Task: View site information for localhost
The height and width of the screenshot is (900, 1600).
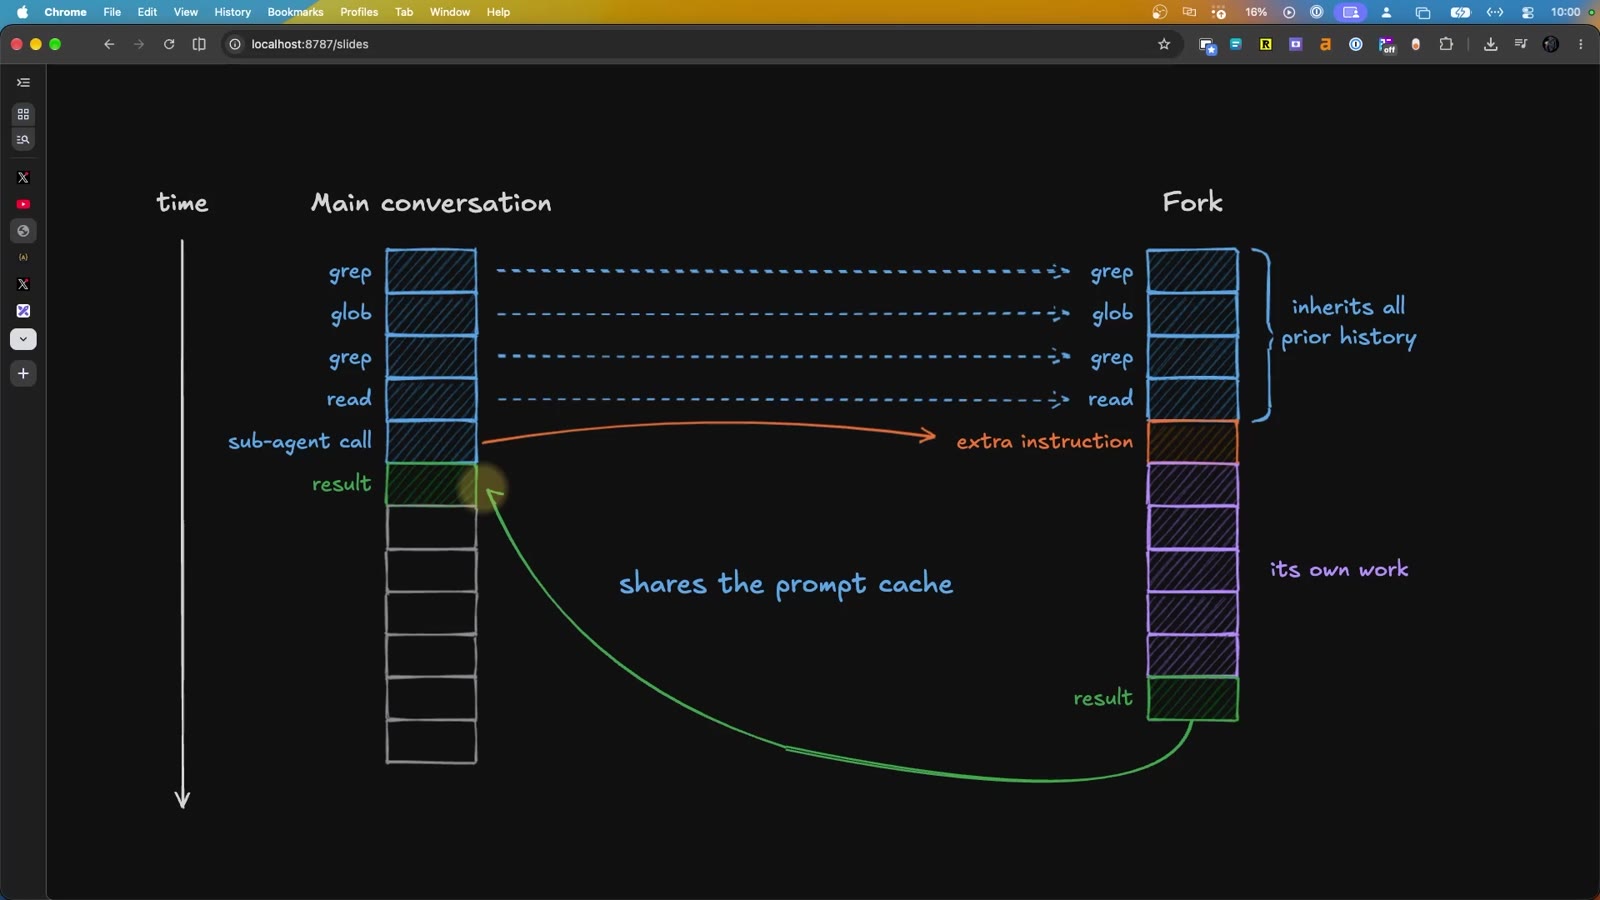Action: click(x=235, y=44)
